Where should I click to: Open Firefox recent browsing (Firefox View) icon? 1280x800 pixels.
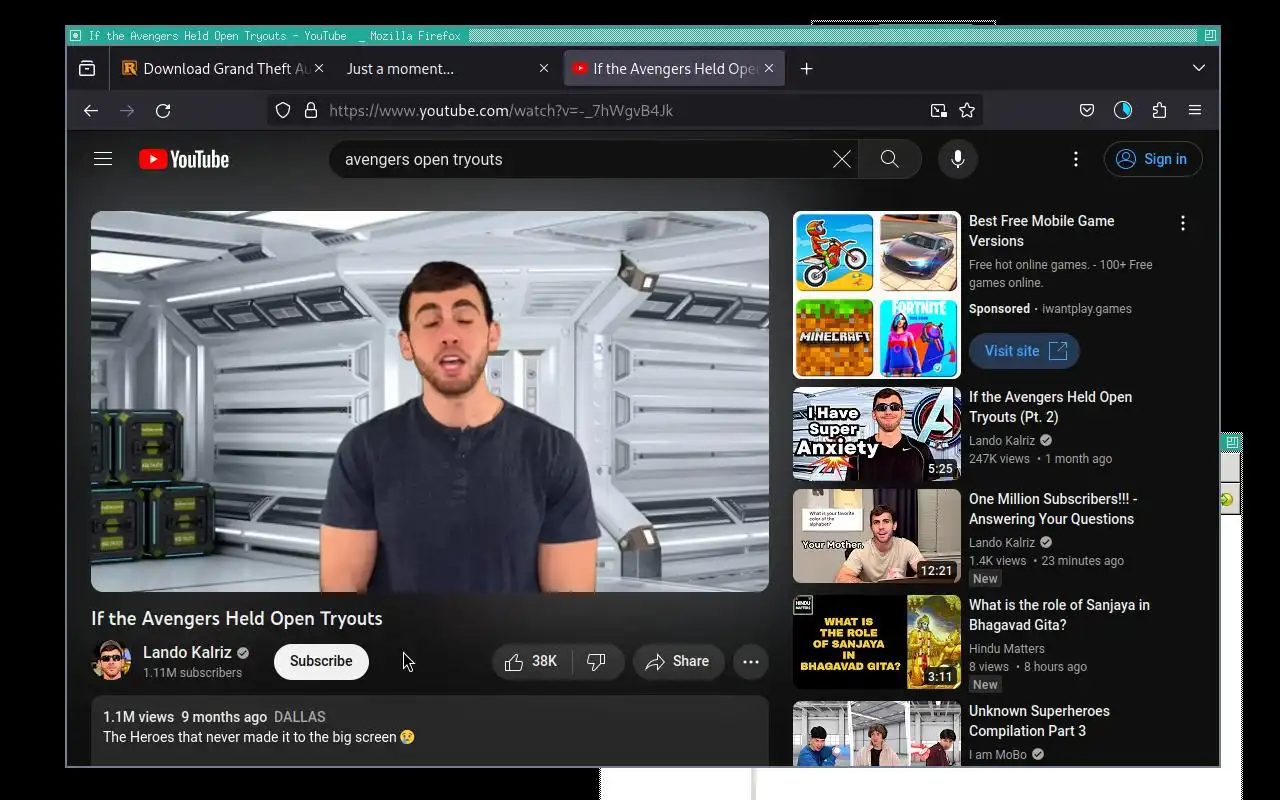click(87, 68)
